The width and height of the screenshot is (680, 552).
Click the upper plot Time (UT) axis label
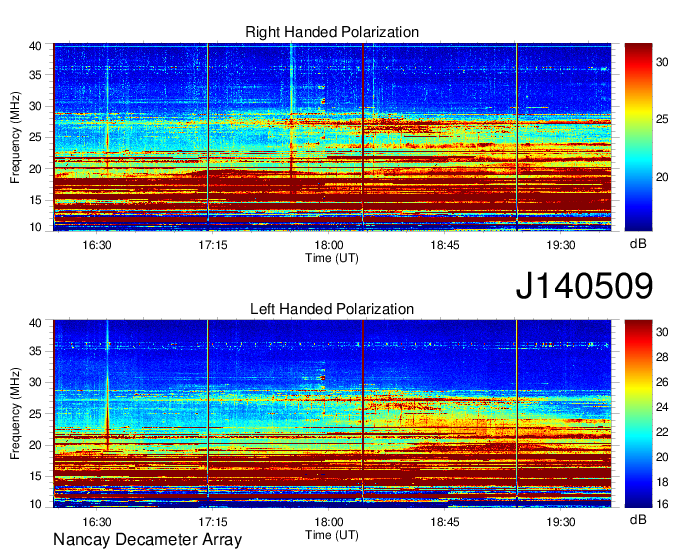[332, 258]
